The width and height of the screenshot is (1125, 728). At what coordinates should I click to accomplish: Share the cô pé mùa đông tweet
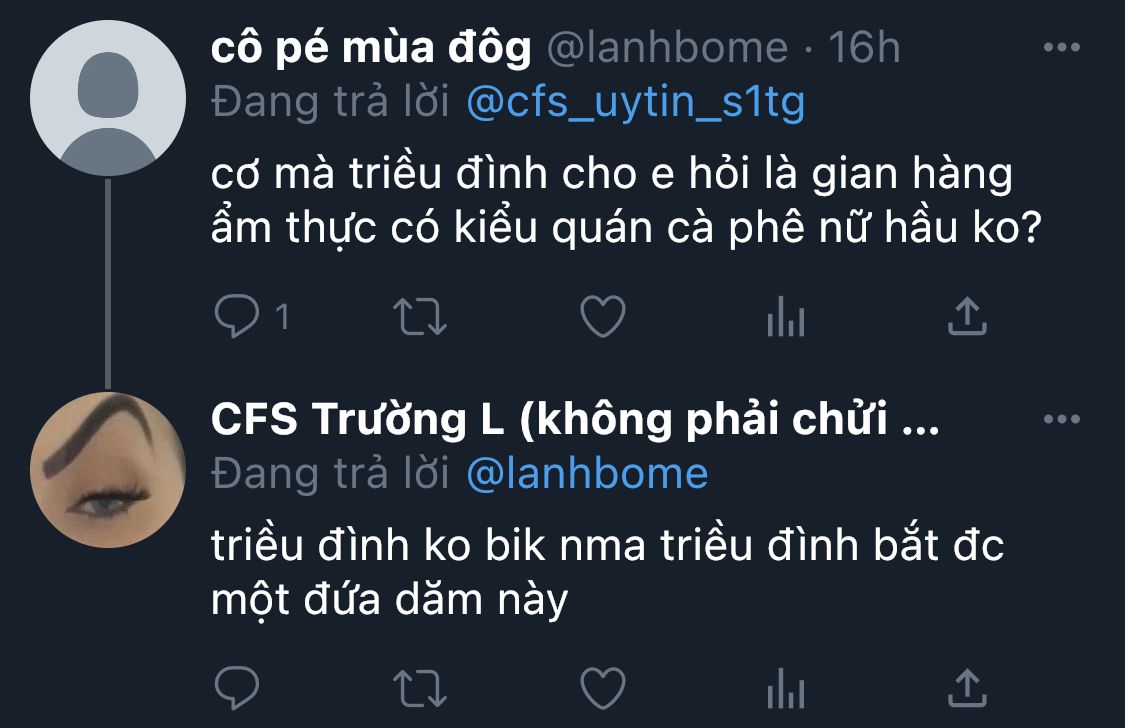click(967, 316)
